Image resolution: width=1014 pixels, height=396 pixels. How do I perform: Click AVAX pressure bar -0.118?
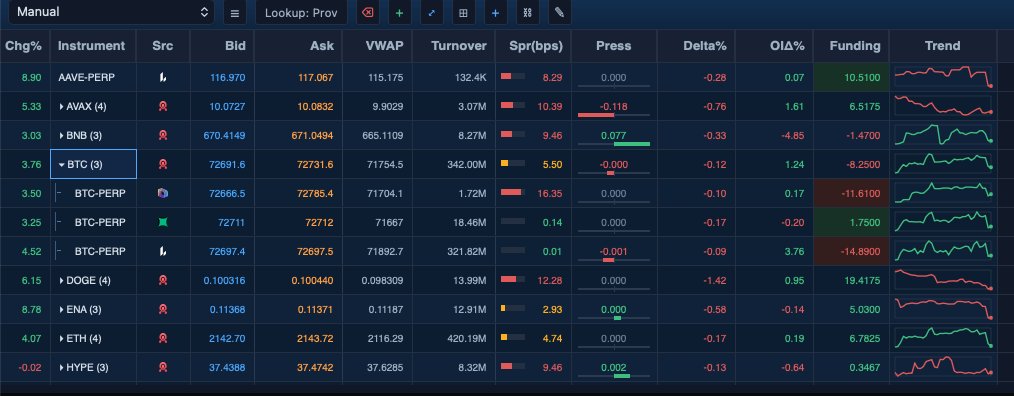pyautogui.click(x=613, y=115)
